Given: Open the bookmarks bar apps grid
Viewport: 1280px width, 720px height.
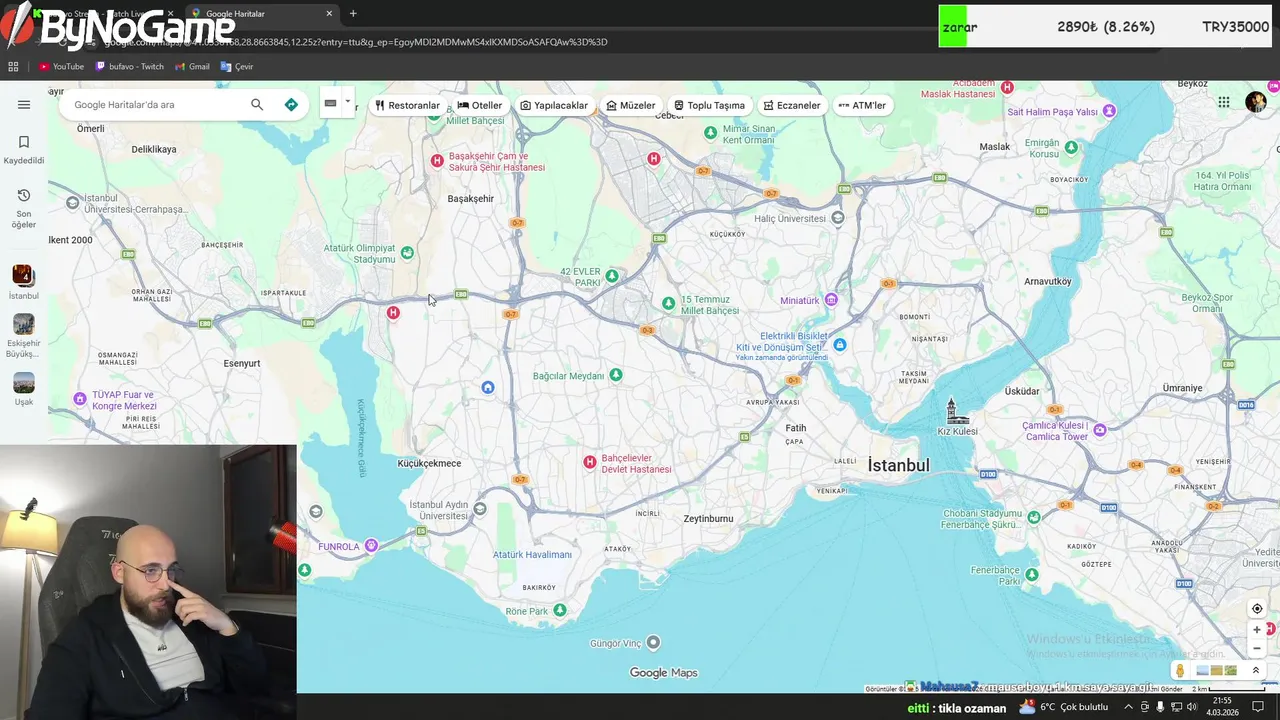Looking at the screenshot, I should [x=13, y=67].
